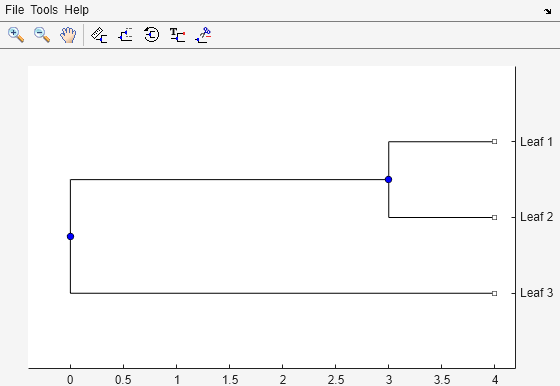Viewport: 560px width, 386px height.
Task: Click the dock arrow in the menu bar corner
Action: 548,11
